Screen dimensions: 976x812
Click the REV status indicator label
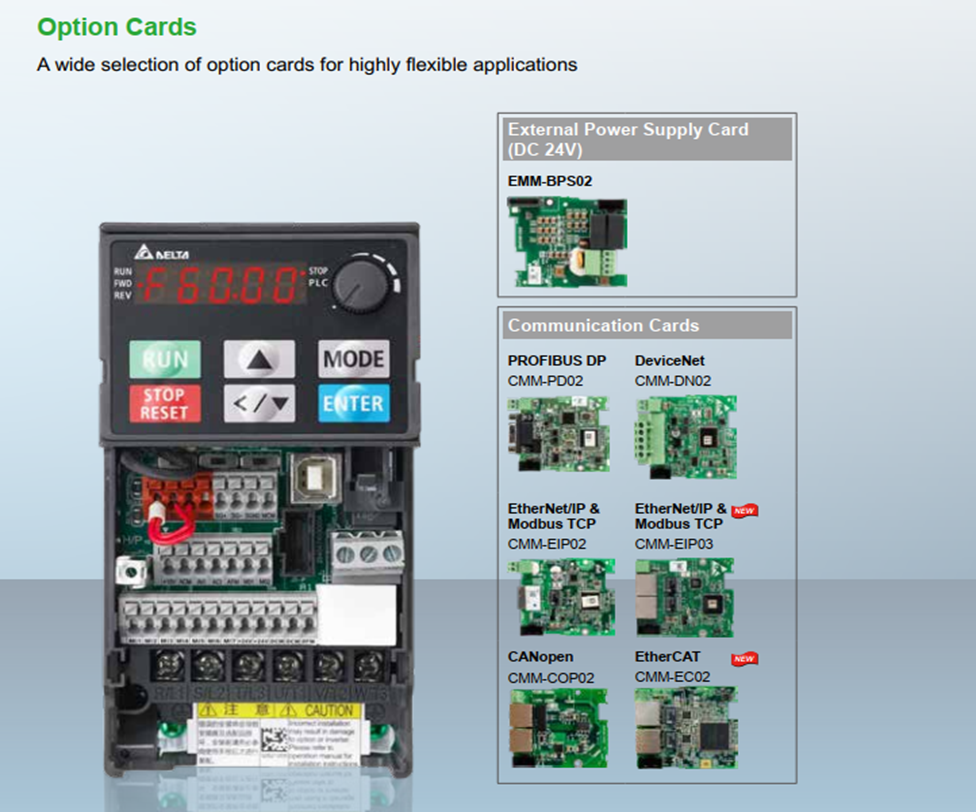point(123,295)
